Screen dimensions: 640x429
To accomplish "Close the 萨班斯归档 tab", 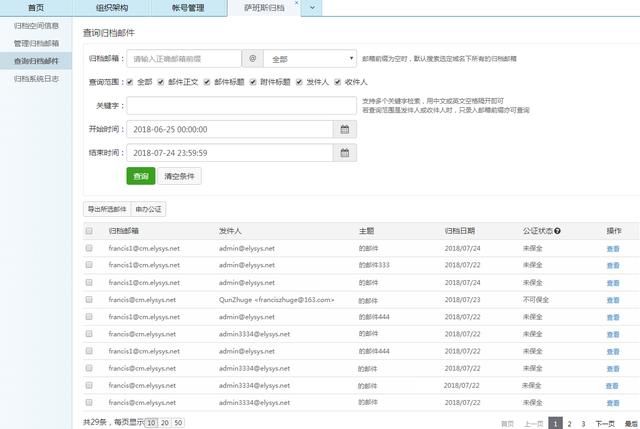I will click(296, 4).
